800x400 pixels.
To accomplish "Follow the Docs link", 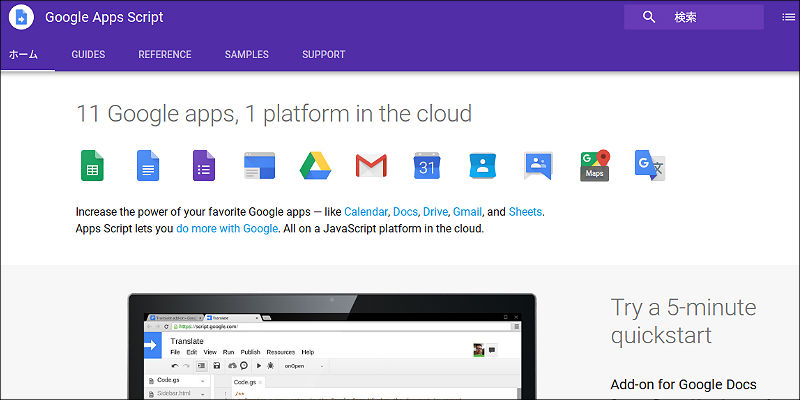I will 406,212.
